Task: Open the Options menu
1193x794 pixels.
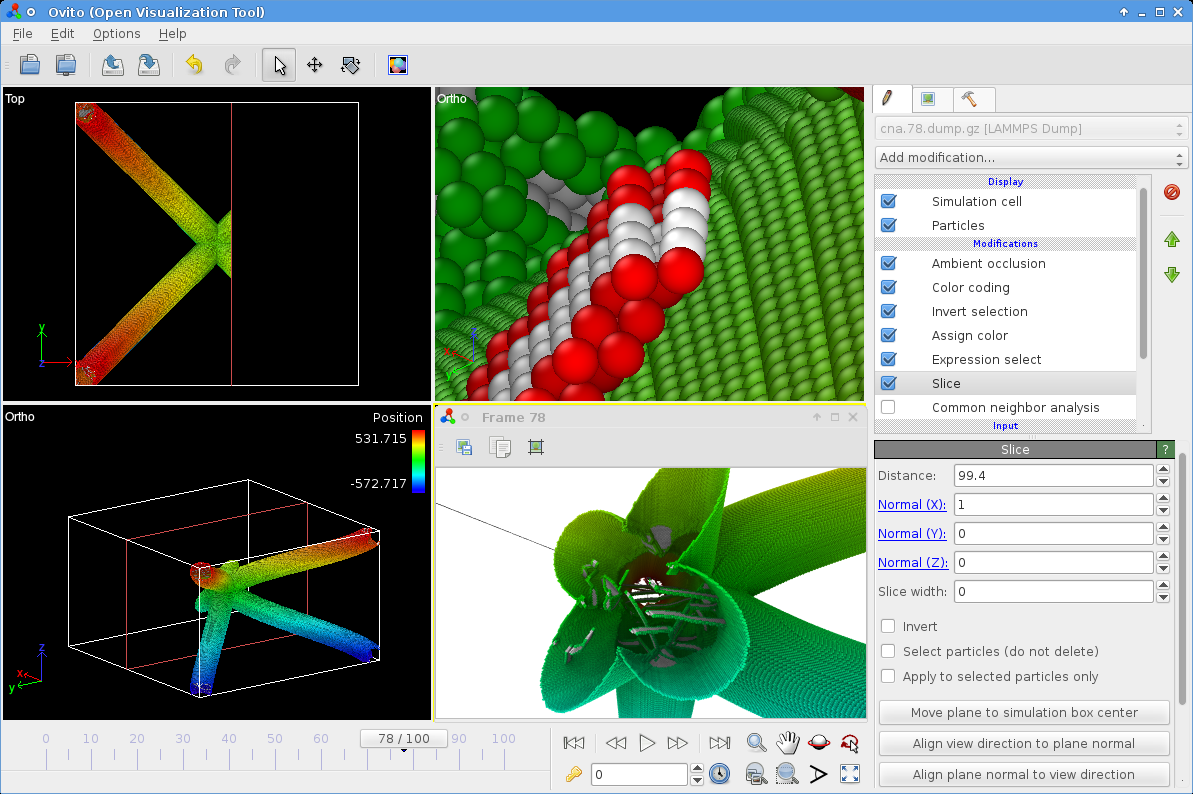Action: point(116,33)
